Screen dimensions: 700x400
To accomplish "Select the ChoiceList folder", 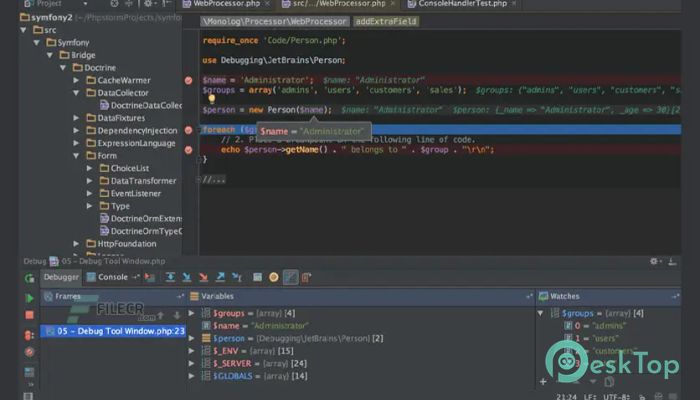I will coord(124,168).
